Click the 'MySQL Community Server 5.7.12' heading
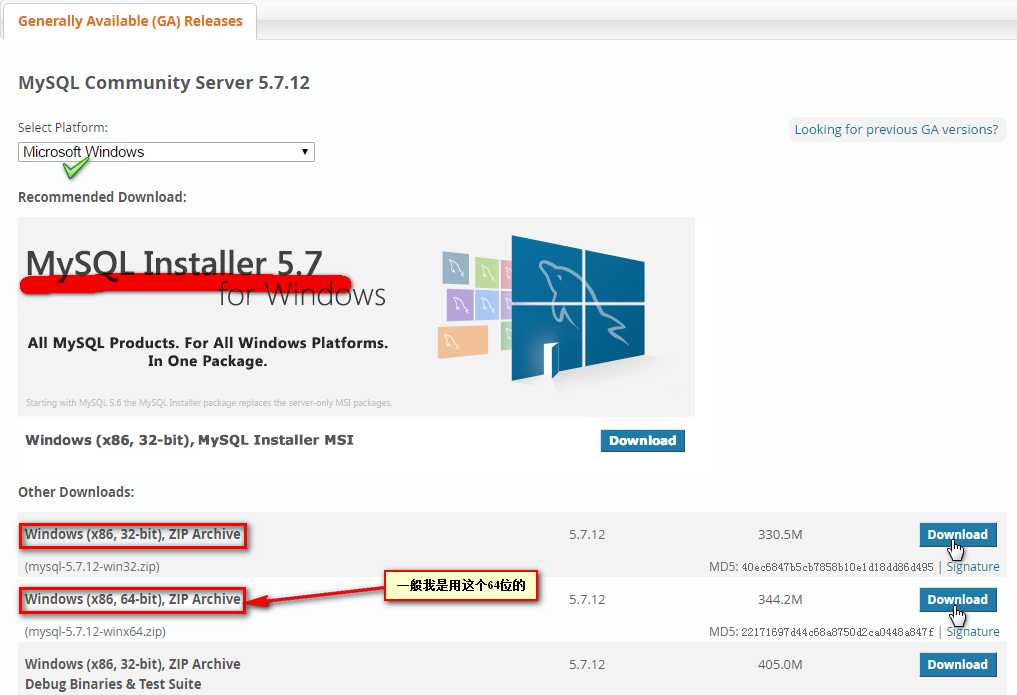 164,82
